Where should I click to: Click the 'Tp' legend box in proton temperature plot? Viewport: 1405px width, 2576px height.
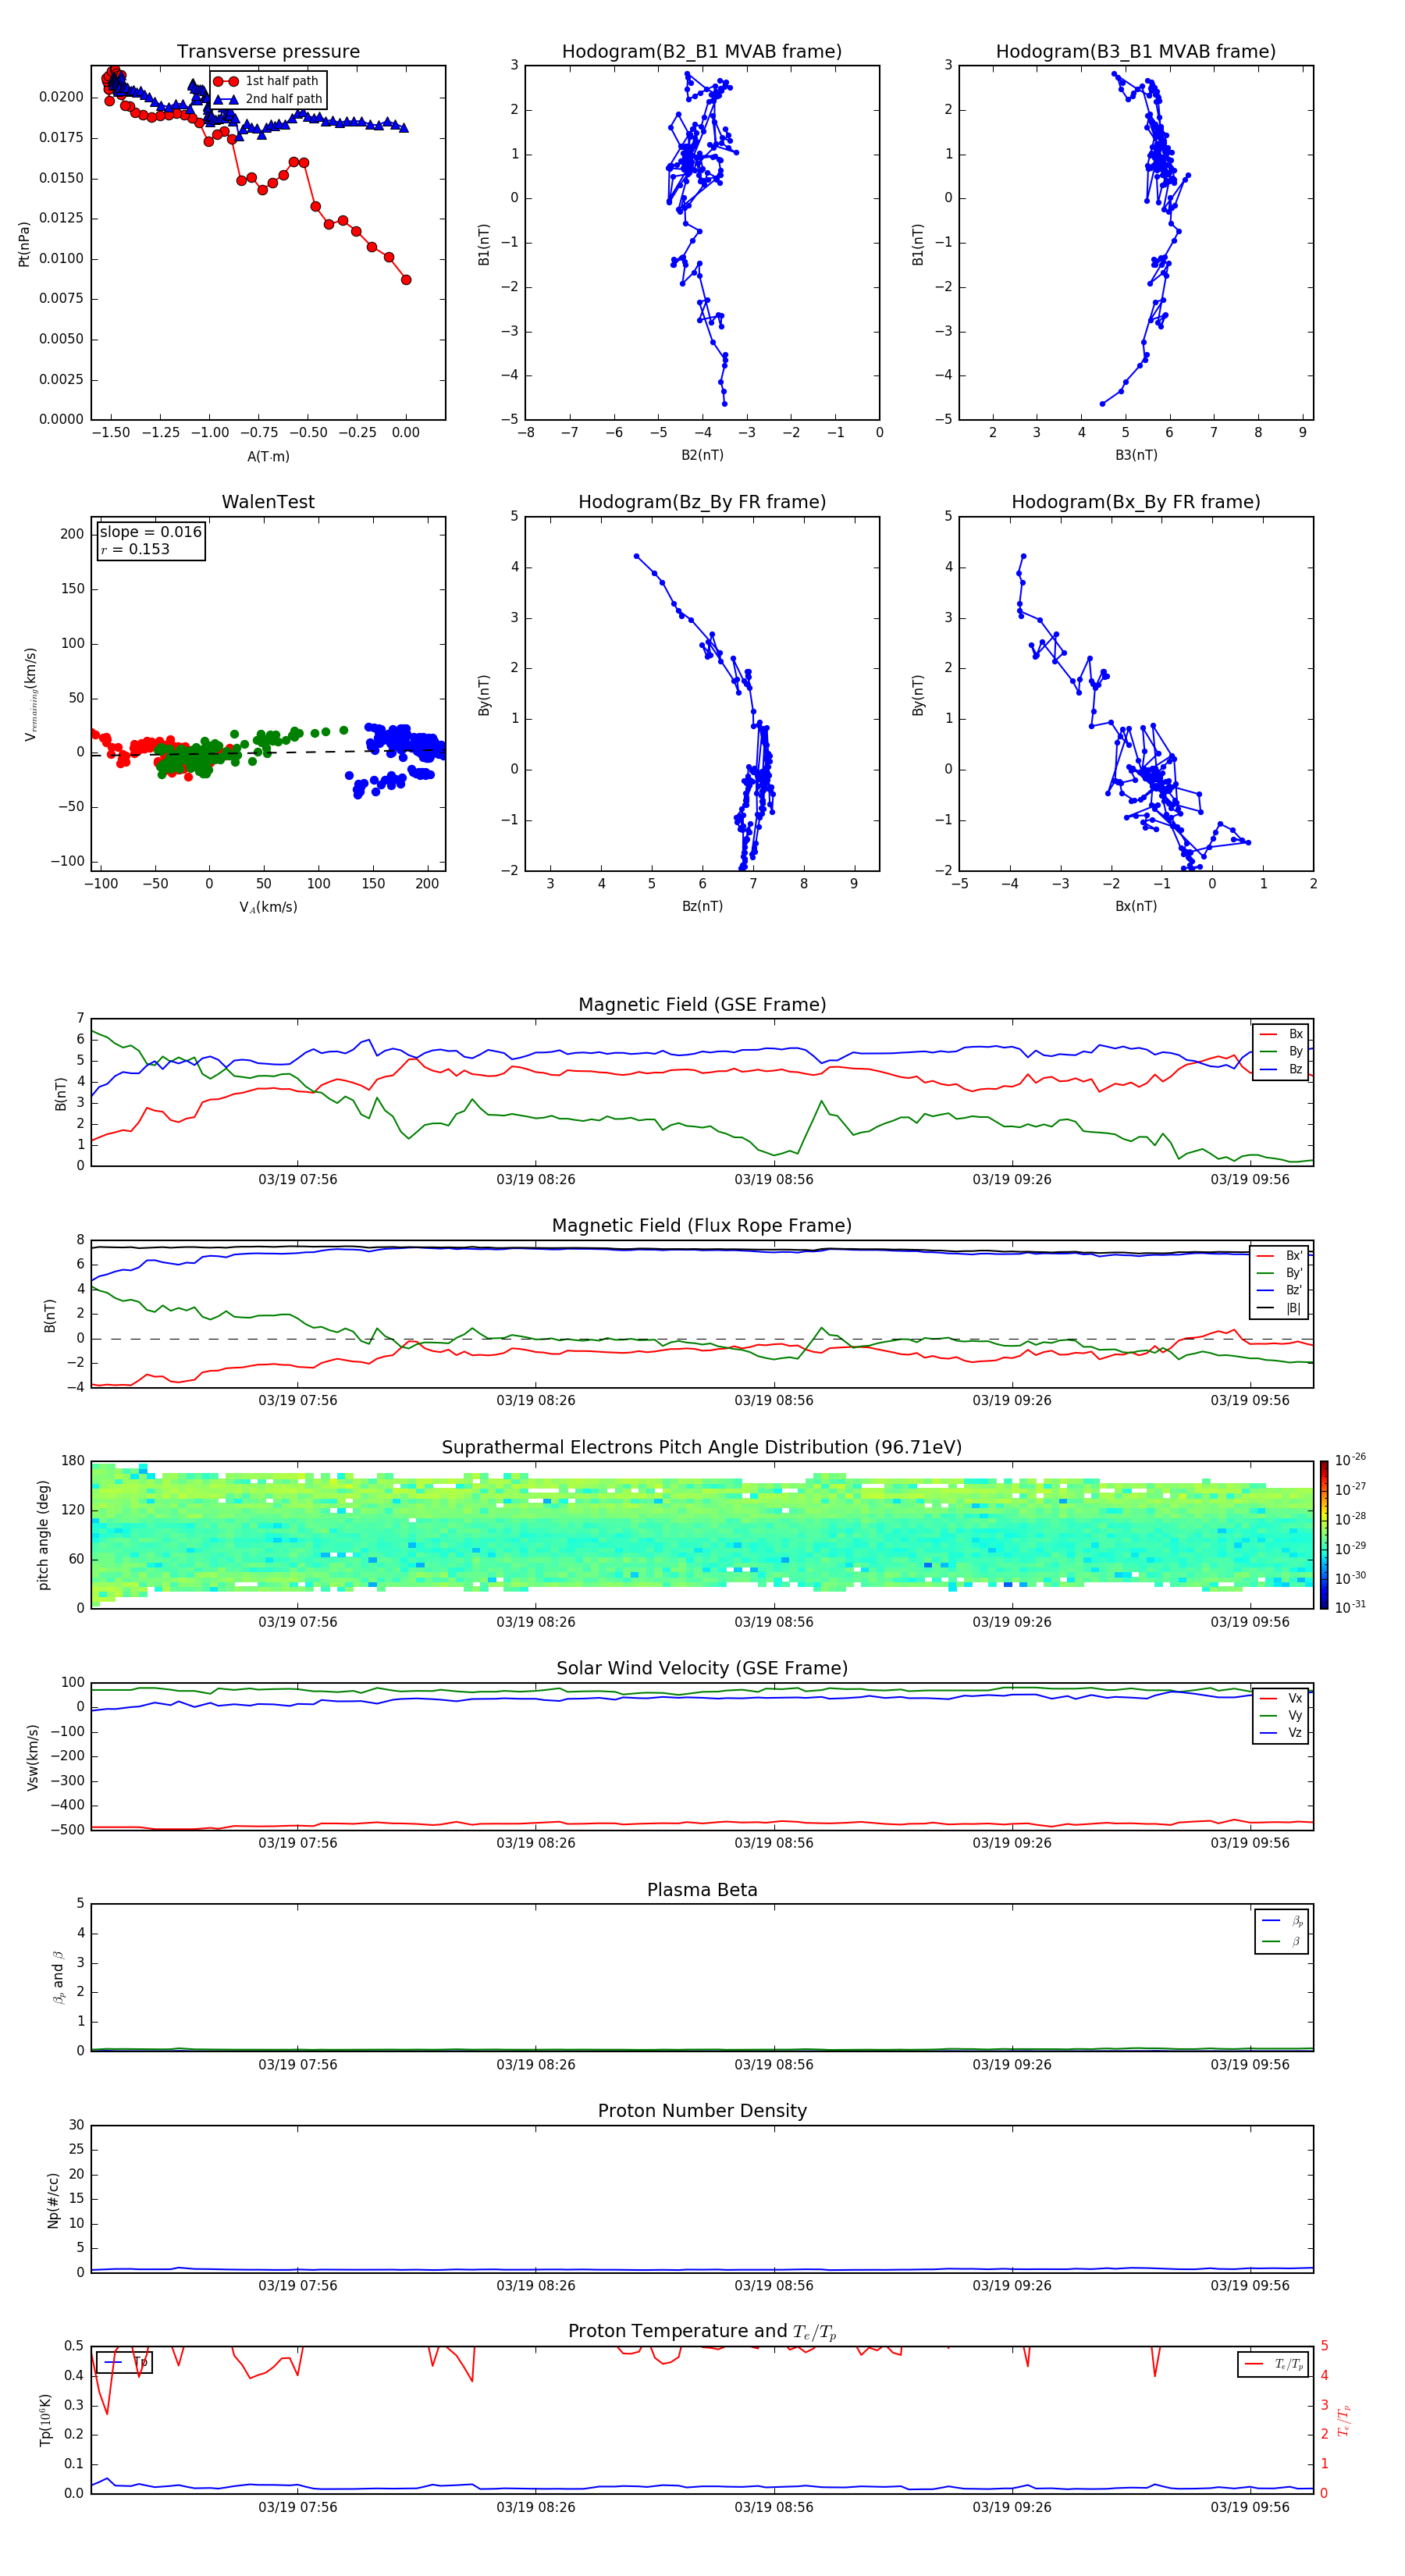[125, 2362]
